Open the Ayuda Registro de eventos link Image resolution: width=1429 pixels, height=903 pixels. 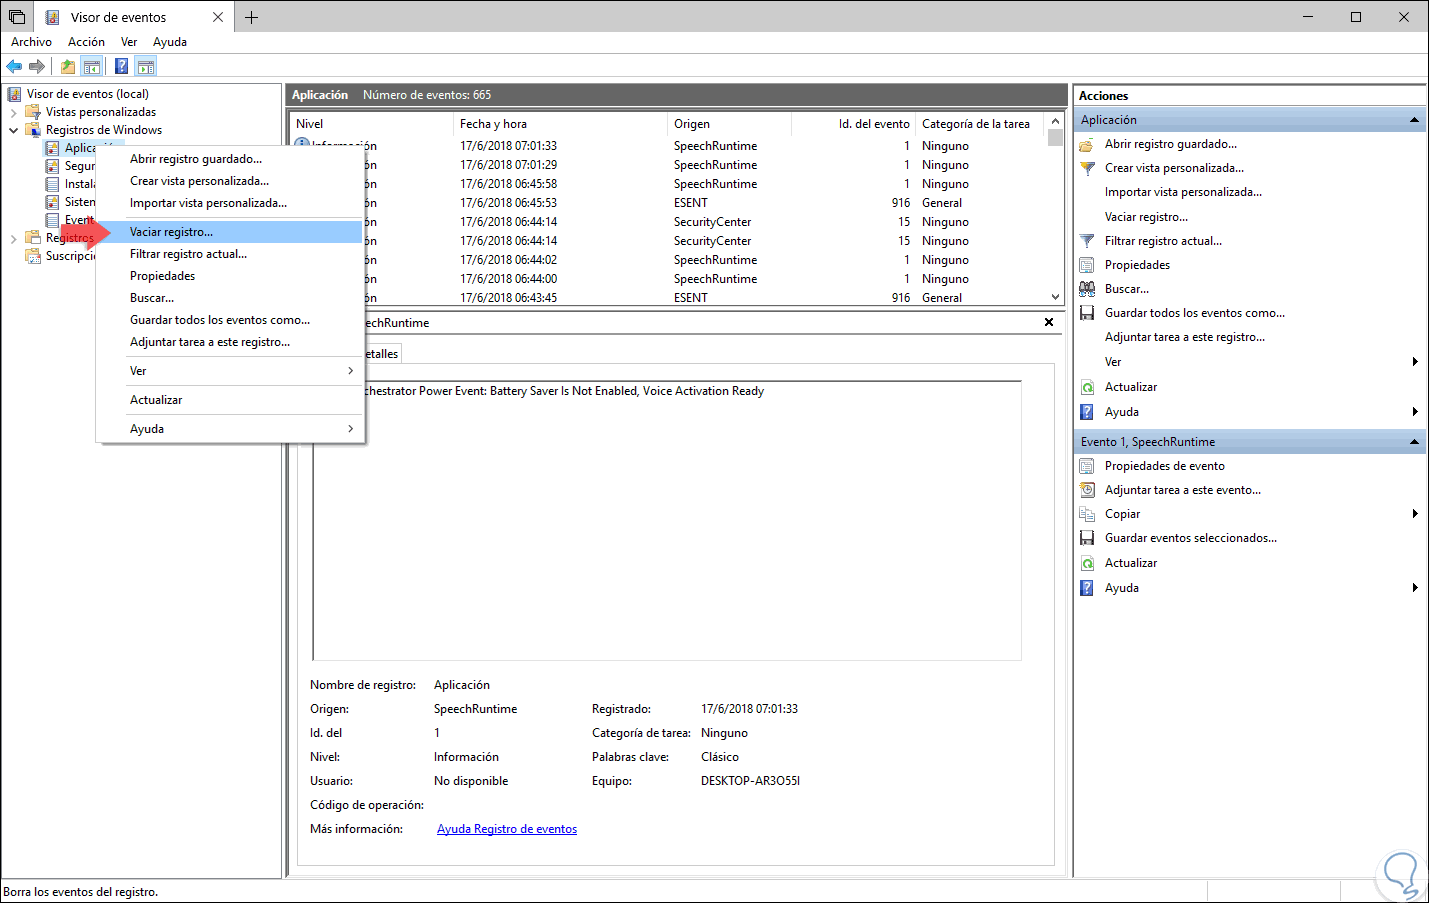(x=506, y=829)
